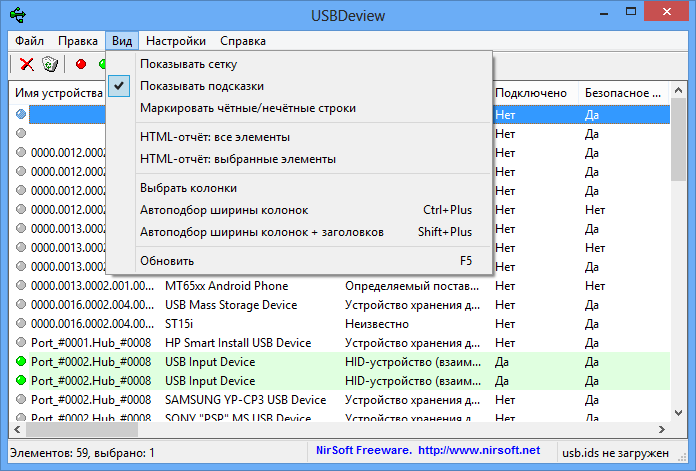Enable Показывать сетку in the menu
The height and width of the screenshot is (471, 696).
click(x=299, y=64)
